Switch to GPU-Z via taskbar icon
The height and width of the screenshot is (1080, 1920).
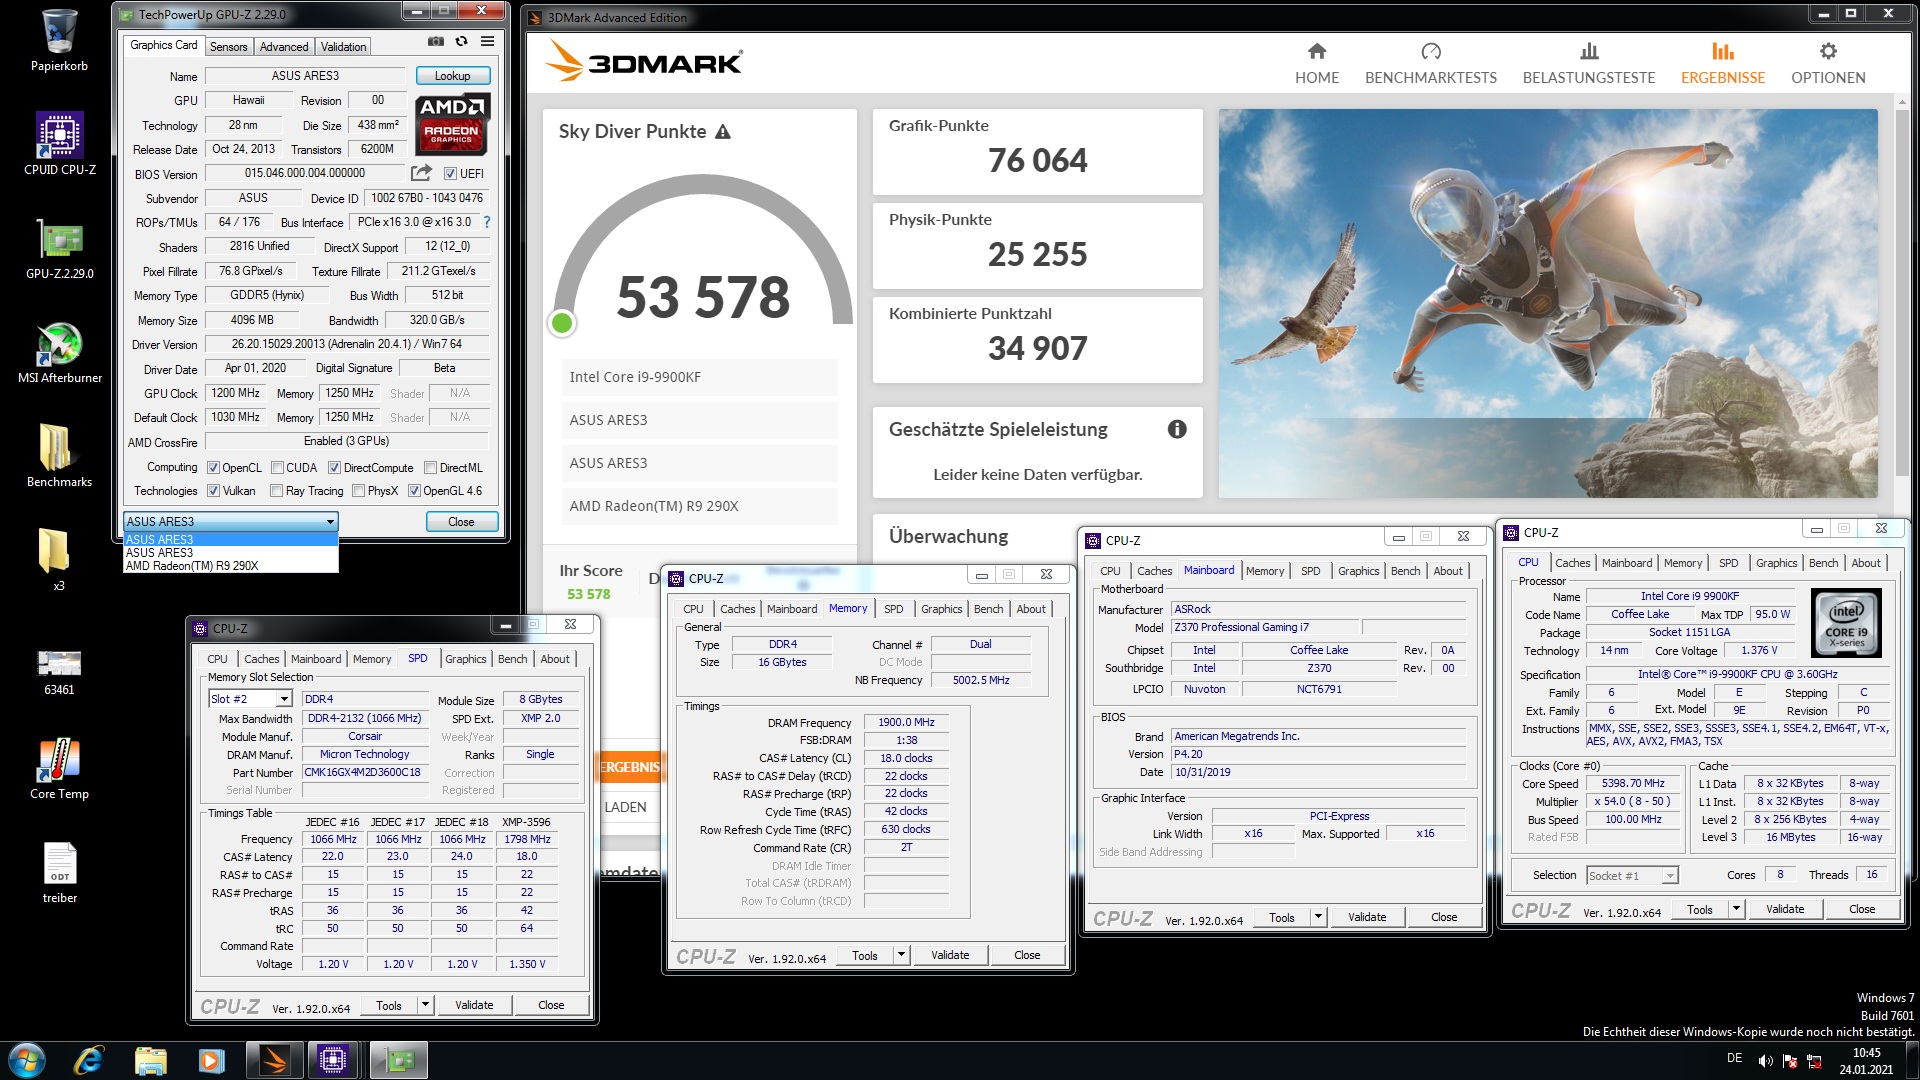click(399, 1060)
